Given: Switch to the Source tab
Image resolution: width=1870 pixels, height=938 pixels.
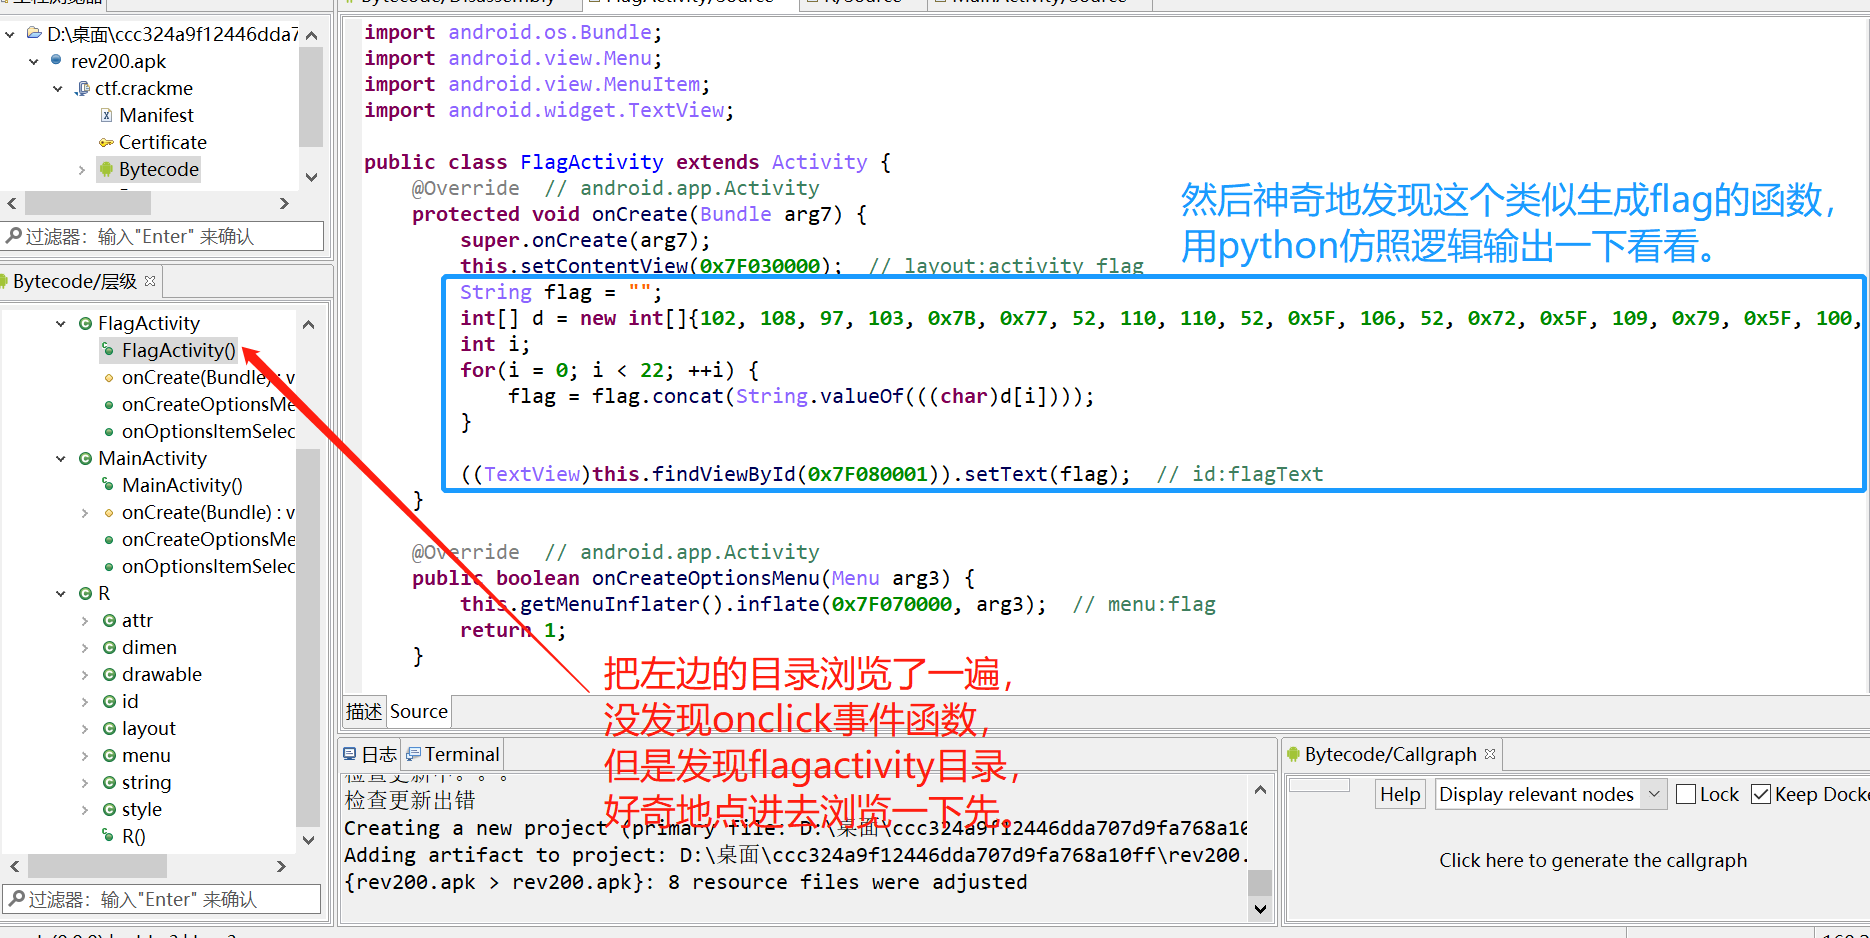Looking at the screenshot, I should [418, 711].
